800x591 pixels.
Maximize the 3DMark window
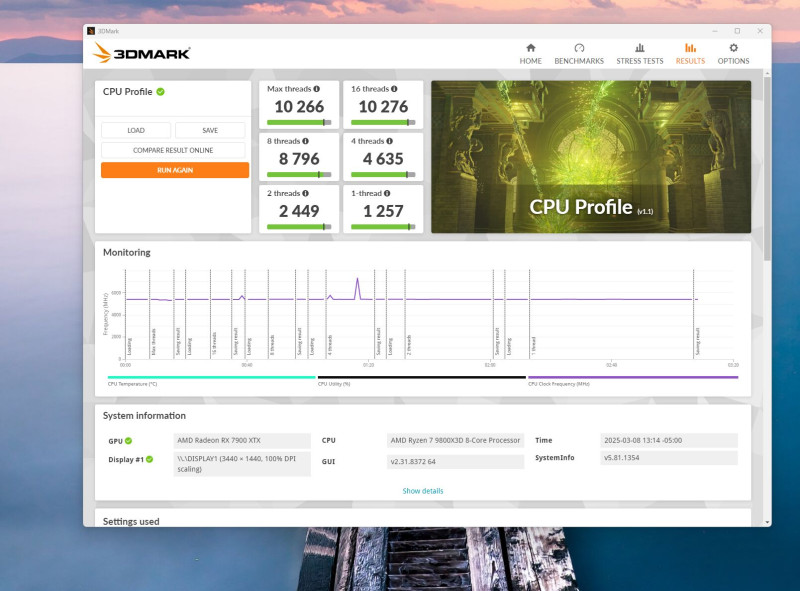pyautogui.click(x=737, y=31)
